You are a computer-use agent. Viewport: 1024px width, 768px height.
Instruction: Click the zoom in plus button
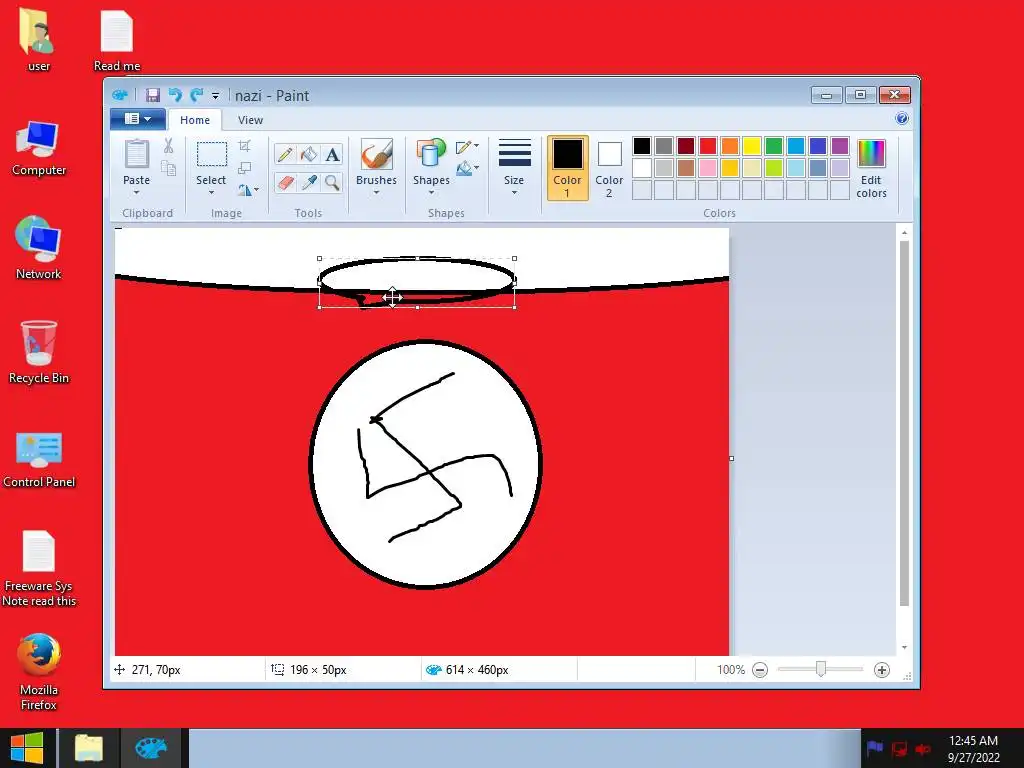click(x=882, y=670)
